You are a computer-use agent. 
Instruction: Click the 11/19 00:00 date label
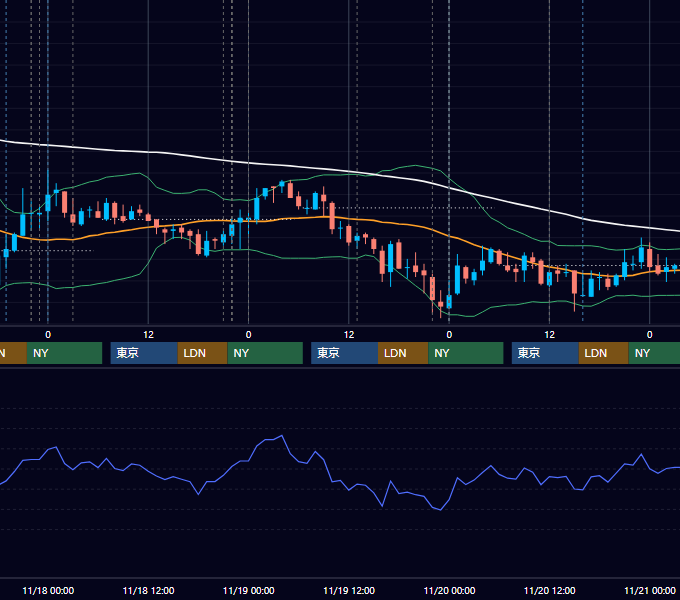(x=248, y=590)
